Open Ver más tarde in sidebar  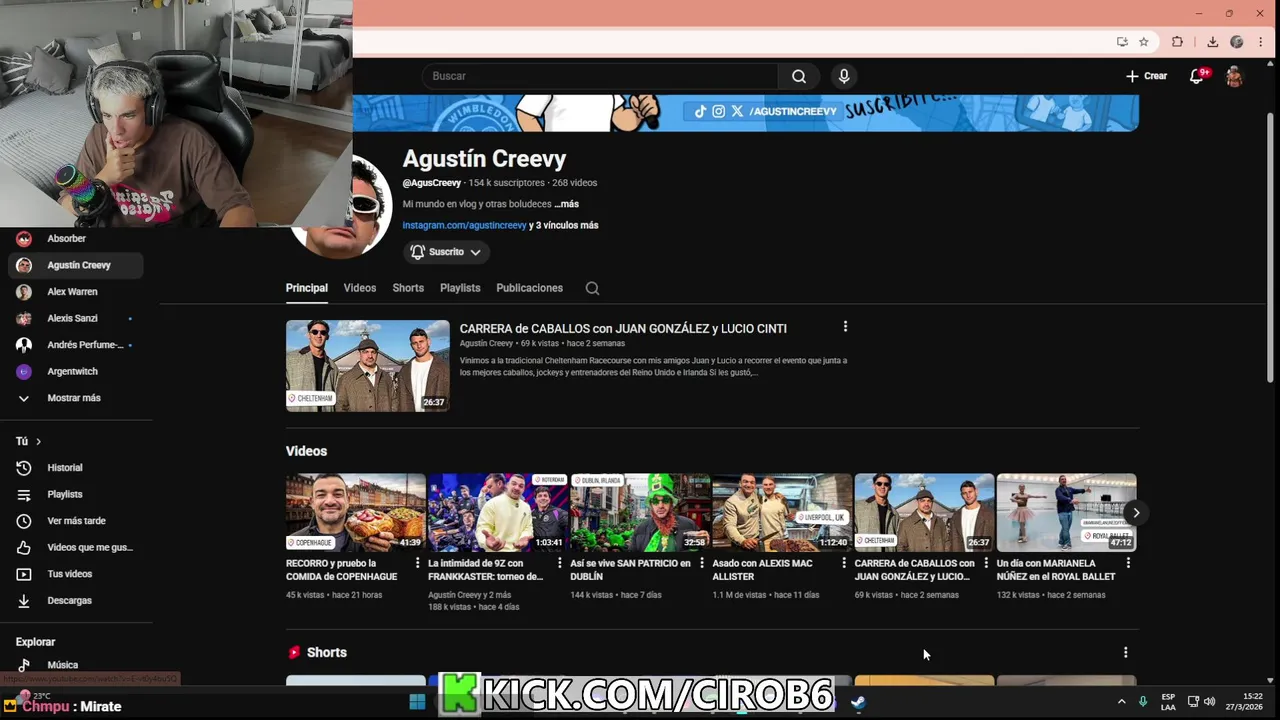click(76, 521)
